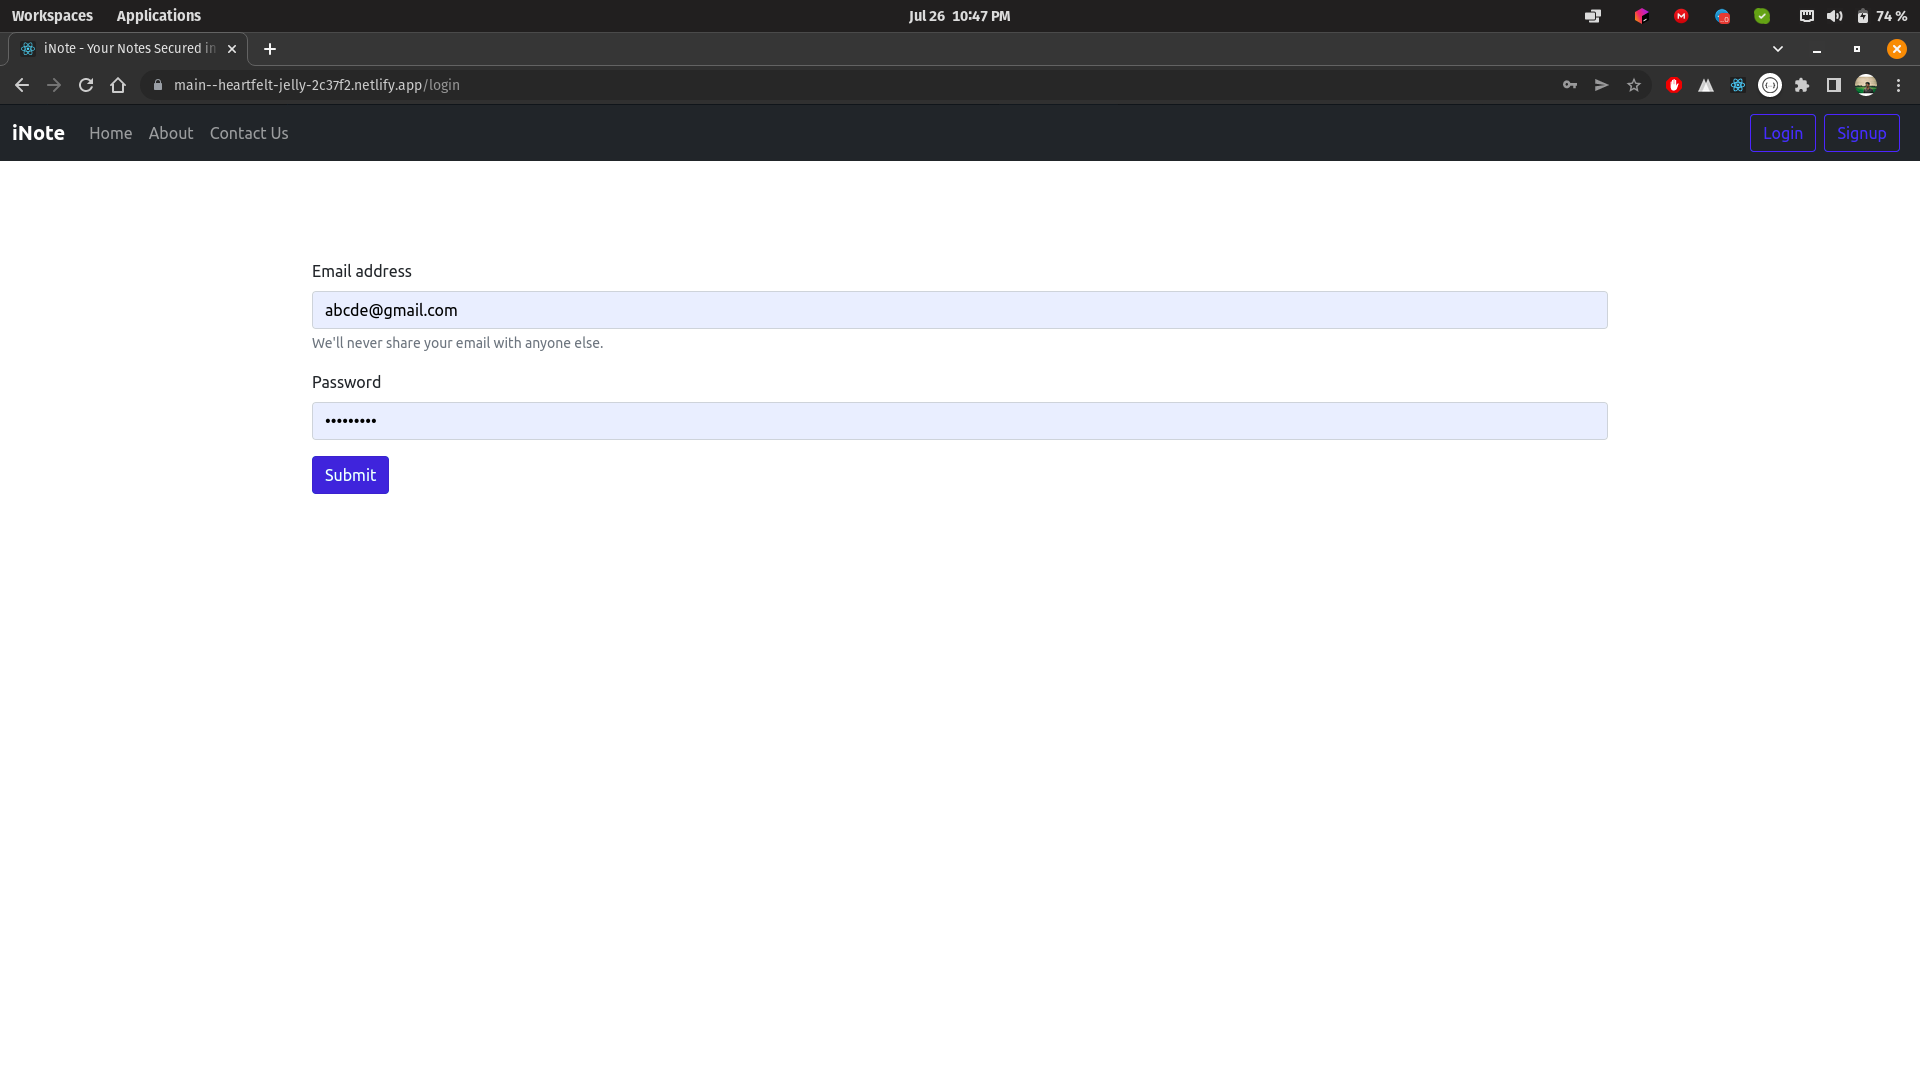Click the circular white extension icon
Viewport: 1920px width, 1080px height.
click(1770, 85)
